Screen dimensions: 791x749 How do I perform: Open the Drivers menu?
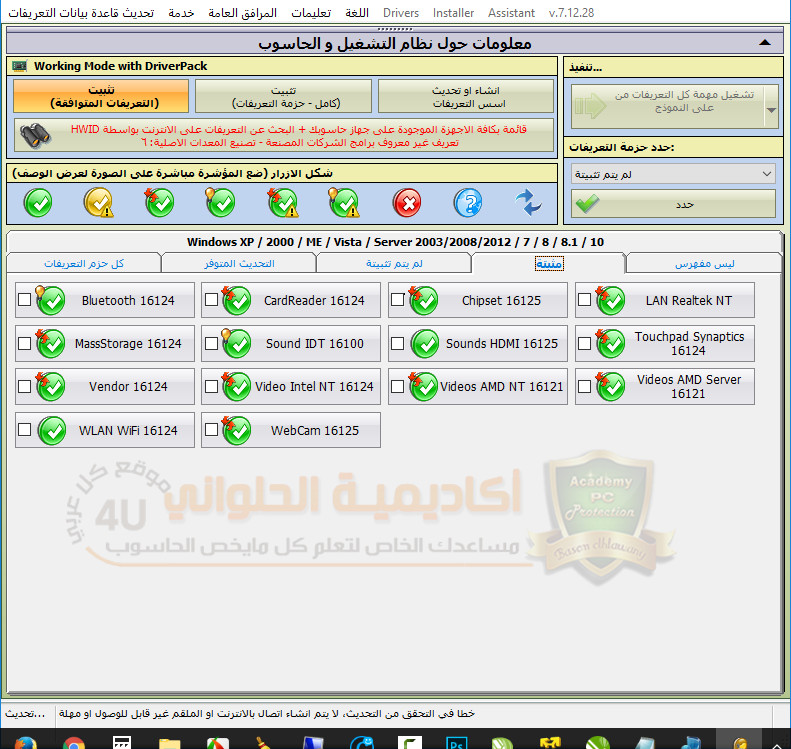(401, 13)
